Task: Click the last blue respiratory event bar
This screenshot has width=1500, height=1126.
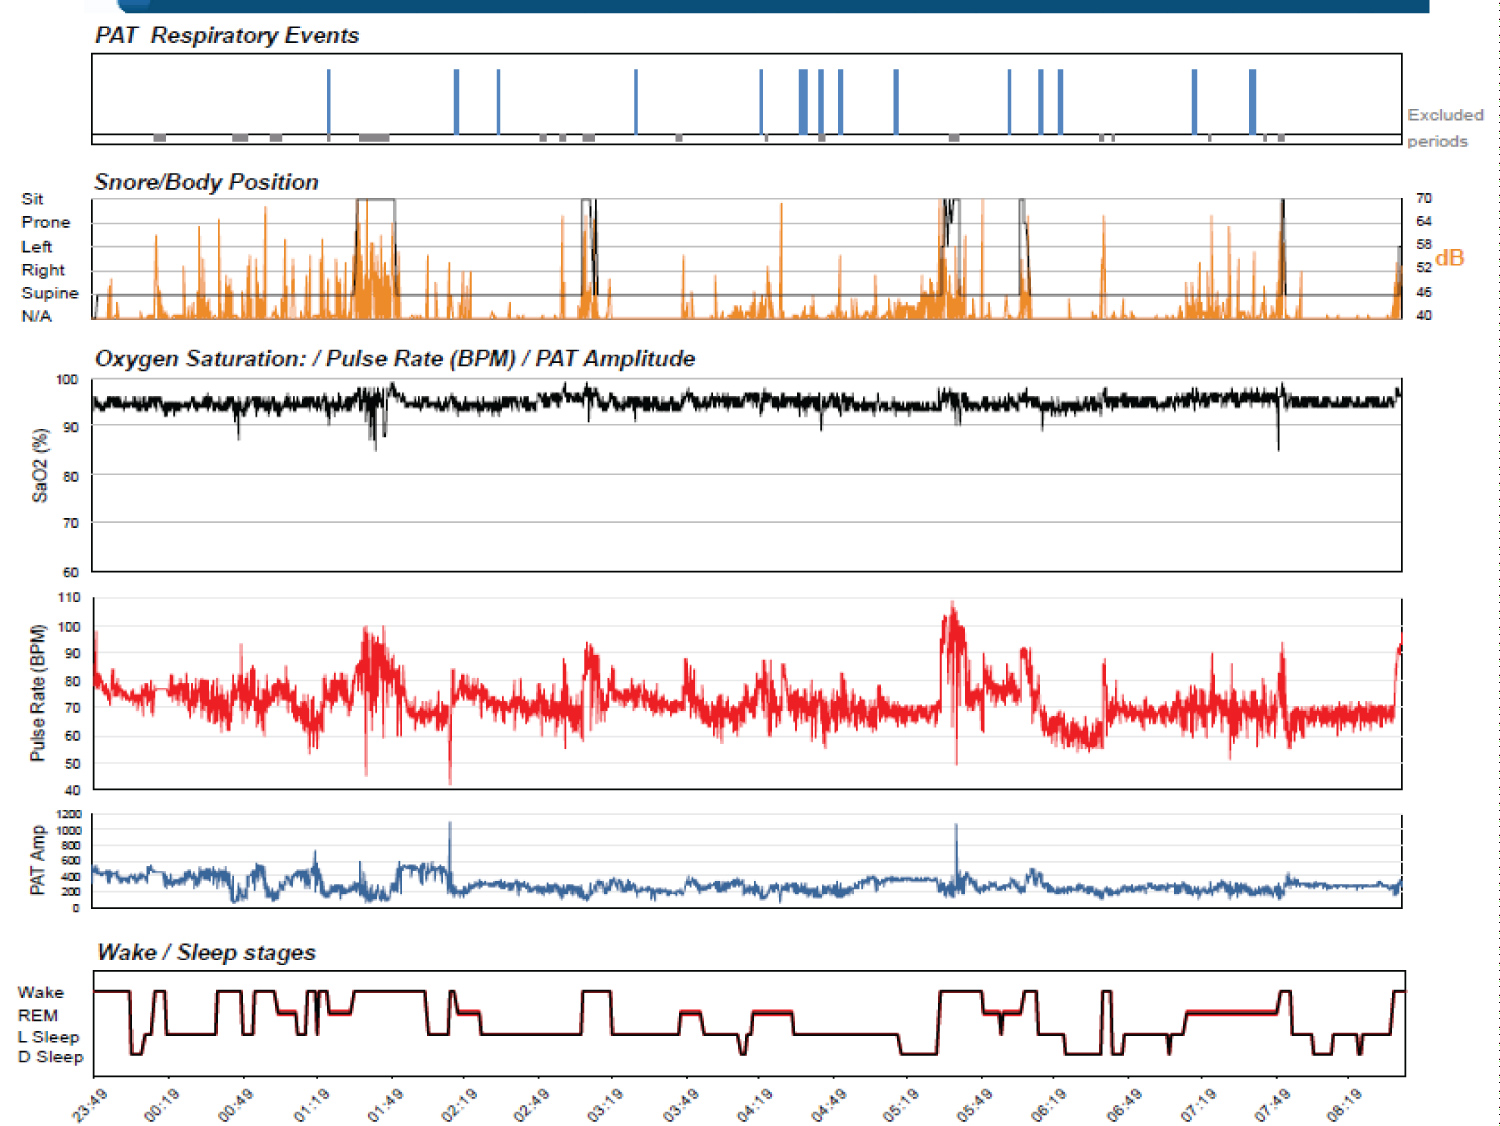Action: tap(1252, 100)
